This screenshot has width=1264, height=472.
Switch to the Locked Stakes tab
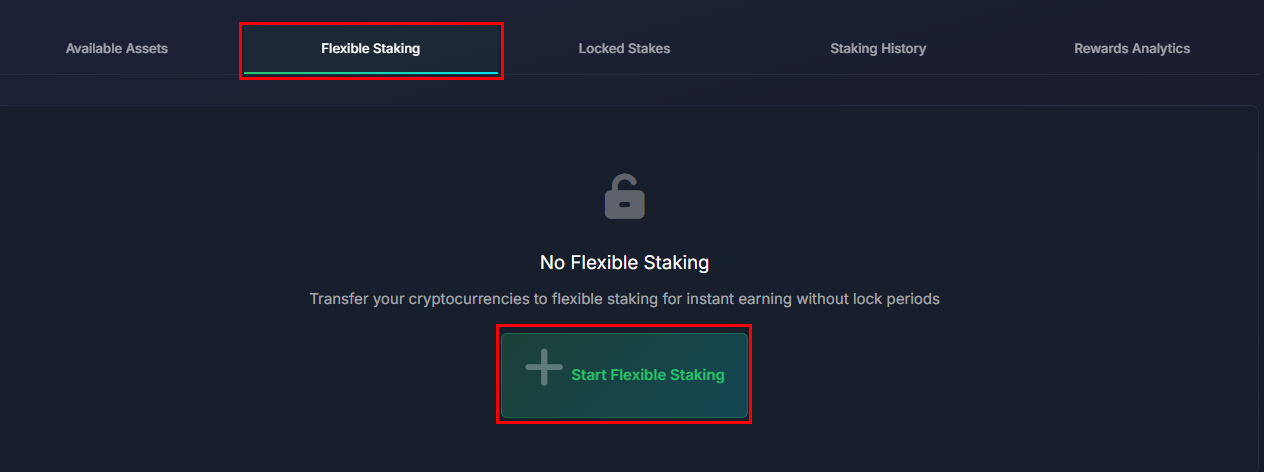pyautogui.click(x=624, y=48)
